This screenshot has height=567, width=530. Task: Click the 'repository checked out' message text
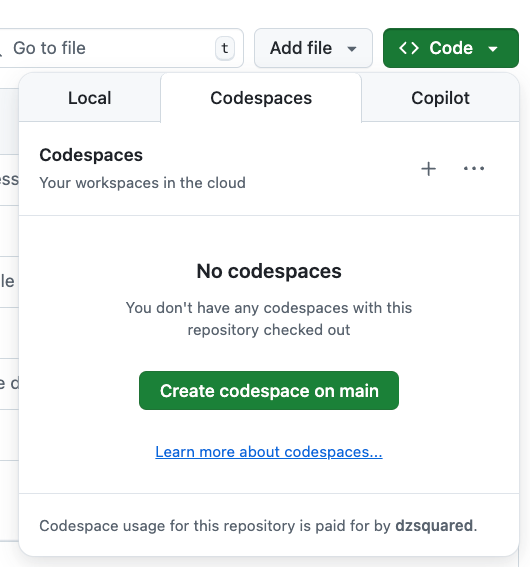click(269, 330)
